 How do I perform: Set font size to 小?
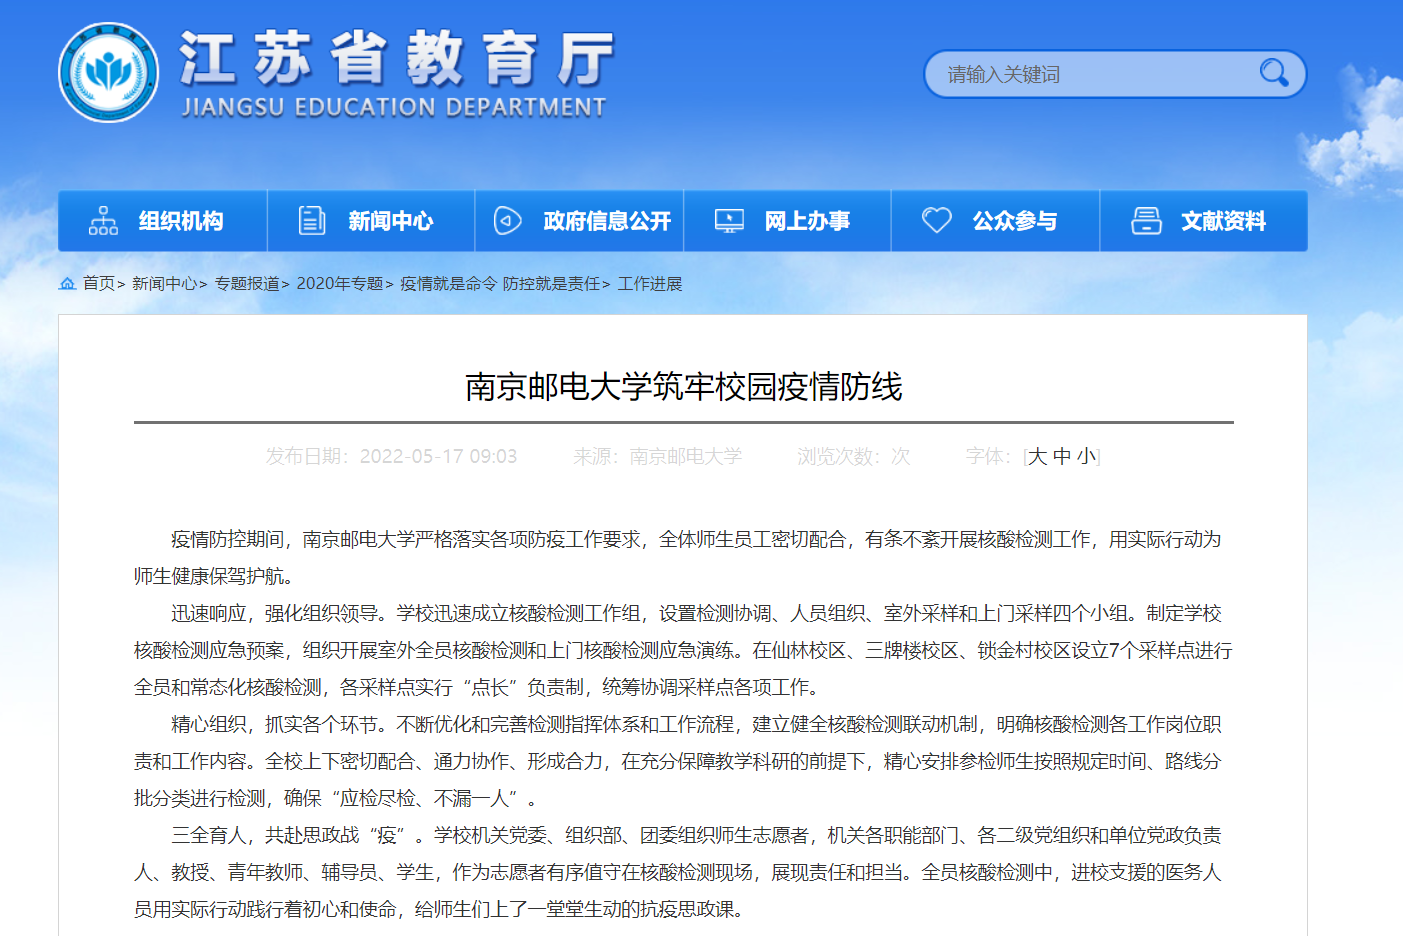(x=1086, y=457)
